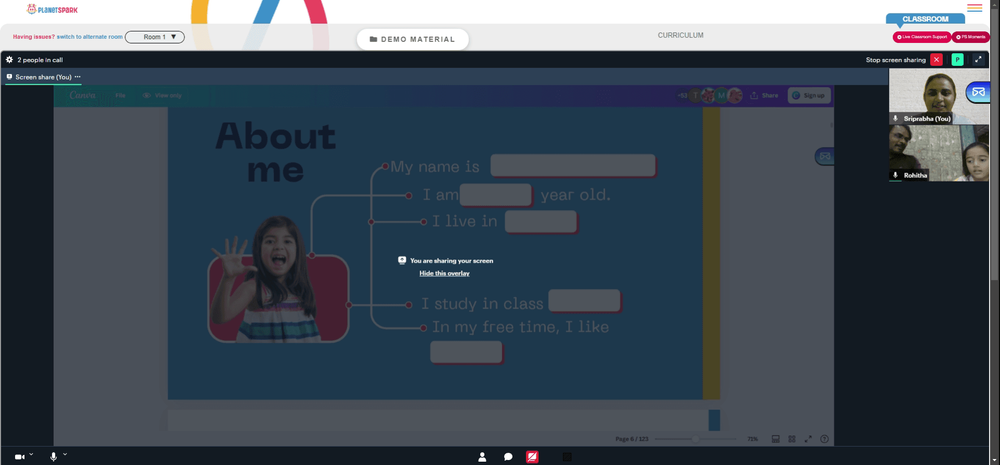This screenshot has height=465, width=1000.
Task: Stop screen sharing with red X button
Action: click(936, 59)
